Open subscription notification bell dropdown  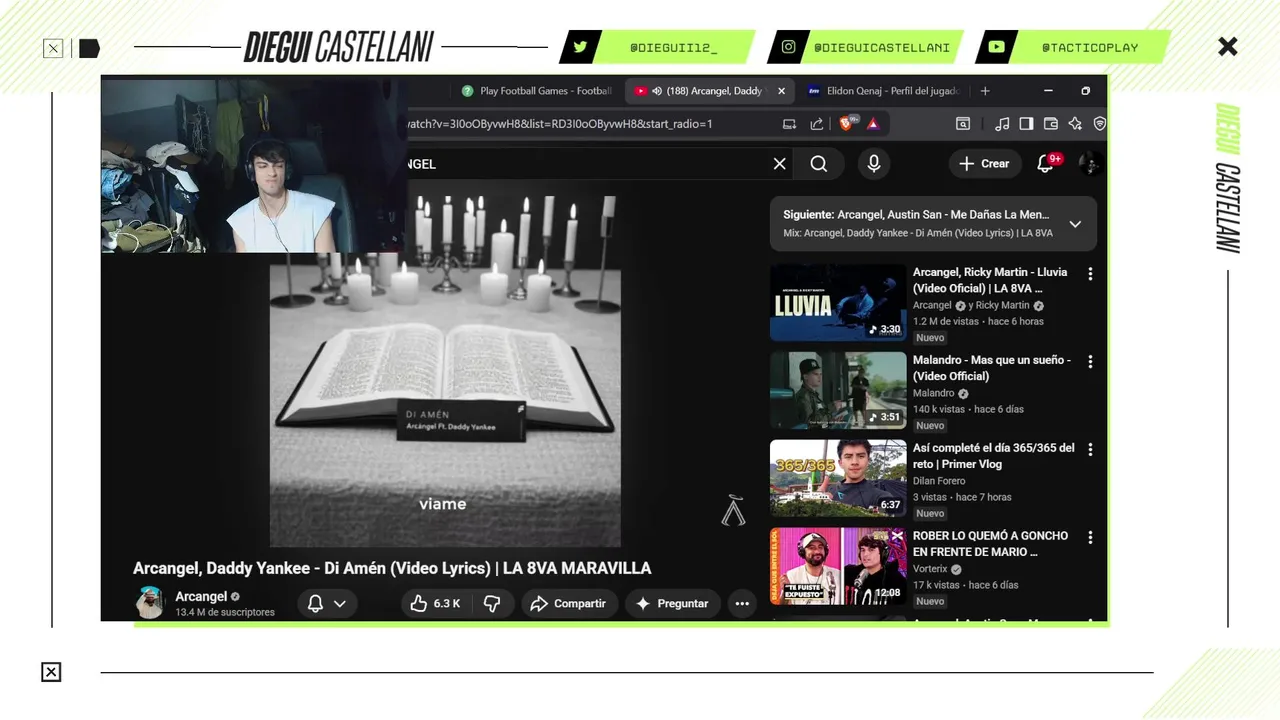point(327,604)
